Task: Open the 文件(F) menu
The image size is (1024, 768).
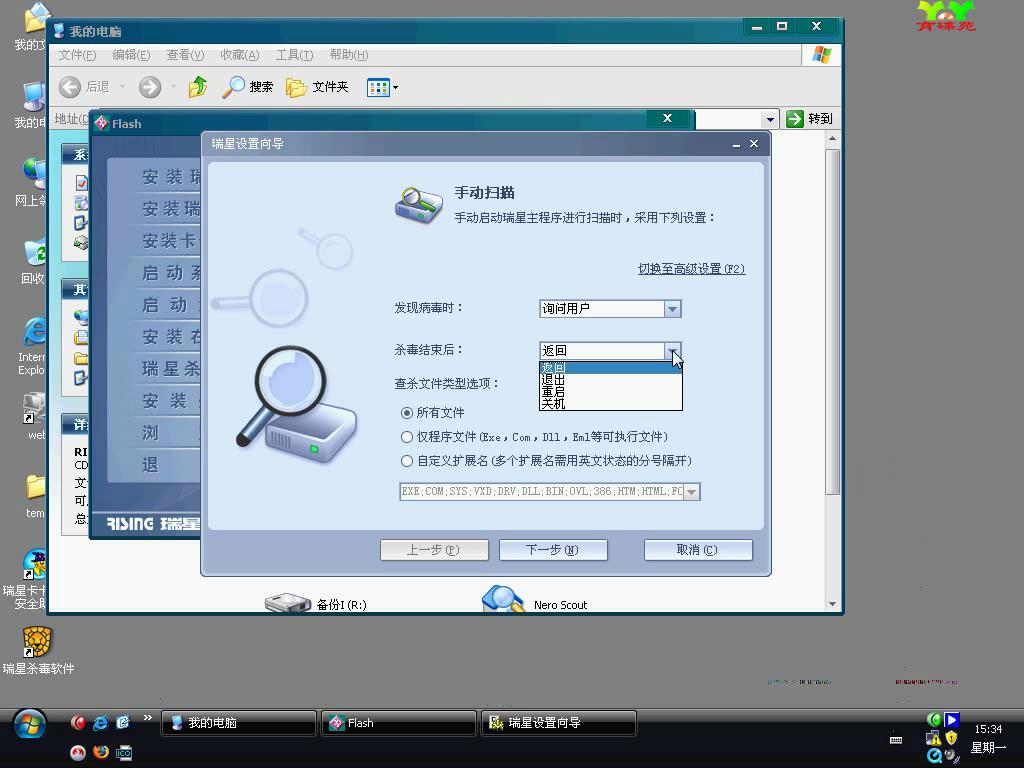Action: (77, 55)
